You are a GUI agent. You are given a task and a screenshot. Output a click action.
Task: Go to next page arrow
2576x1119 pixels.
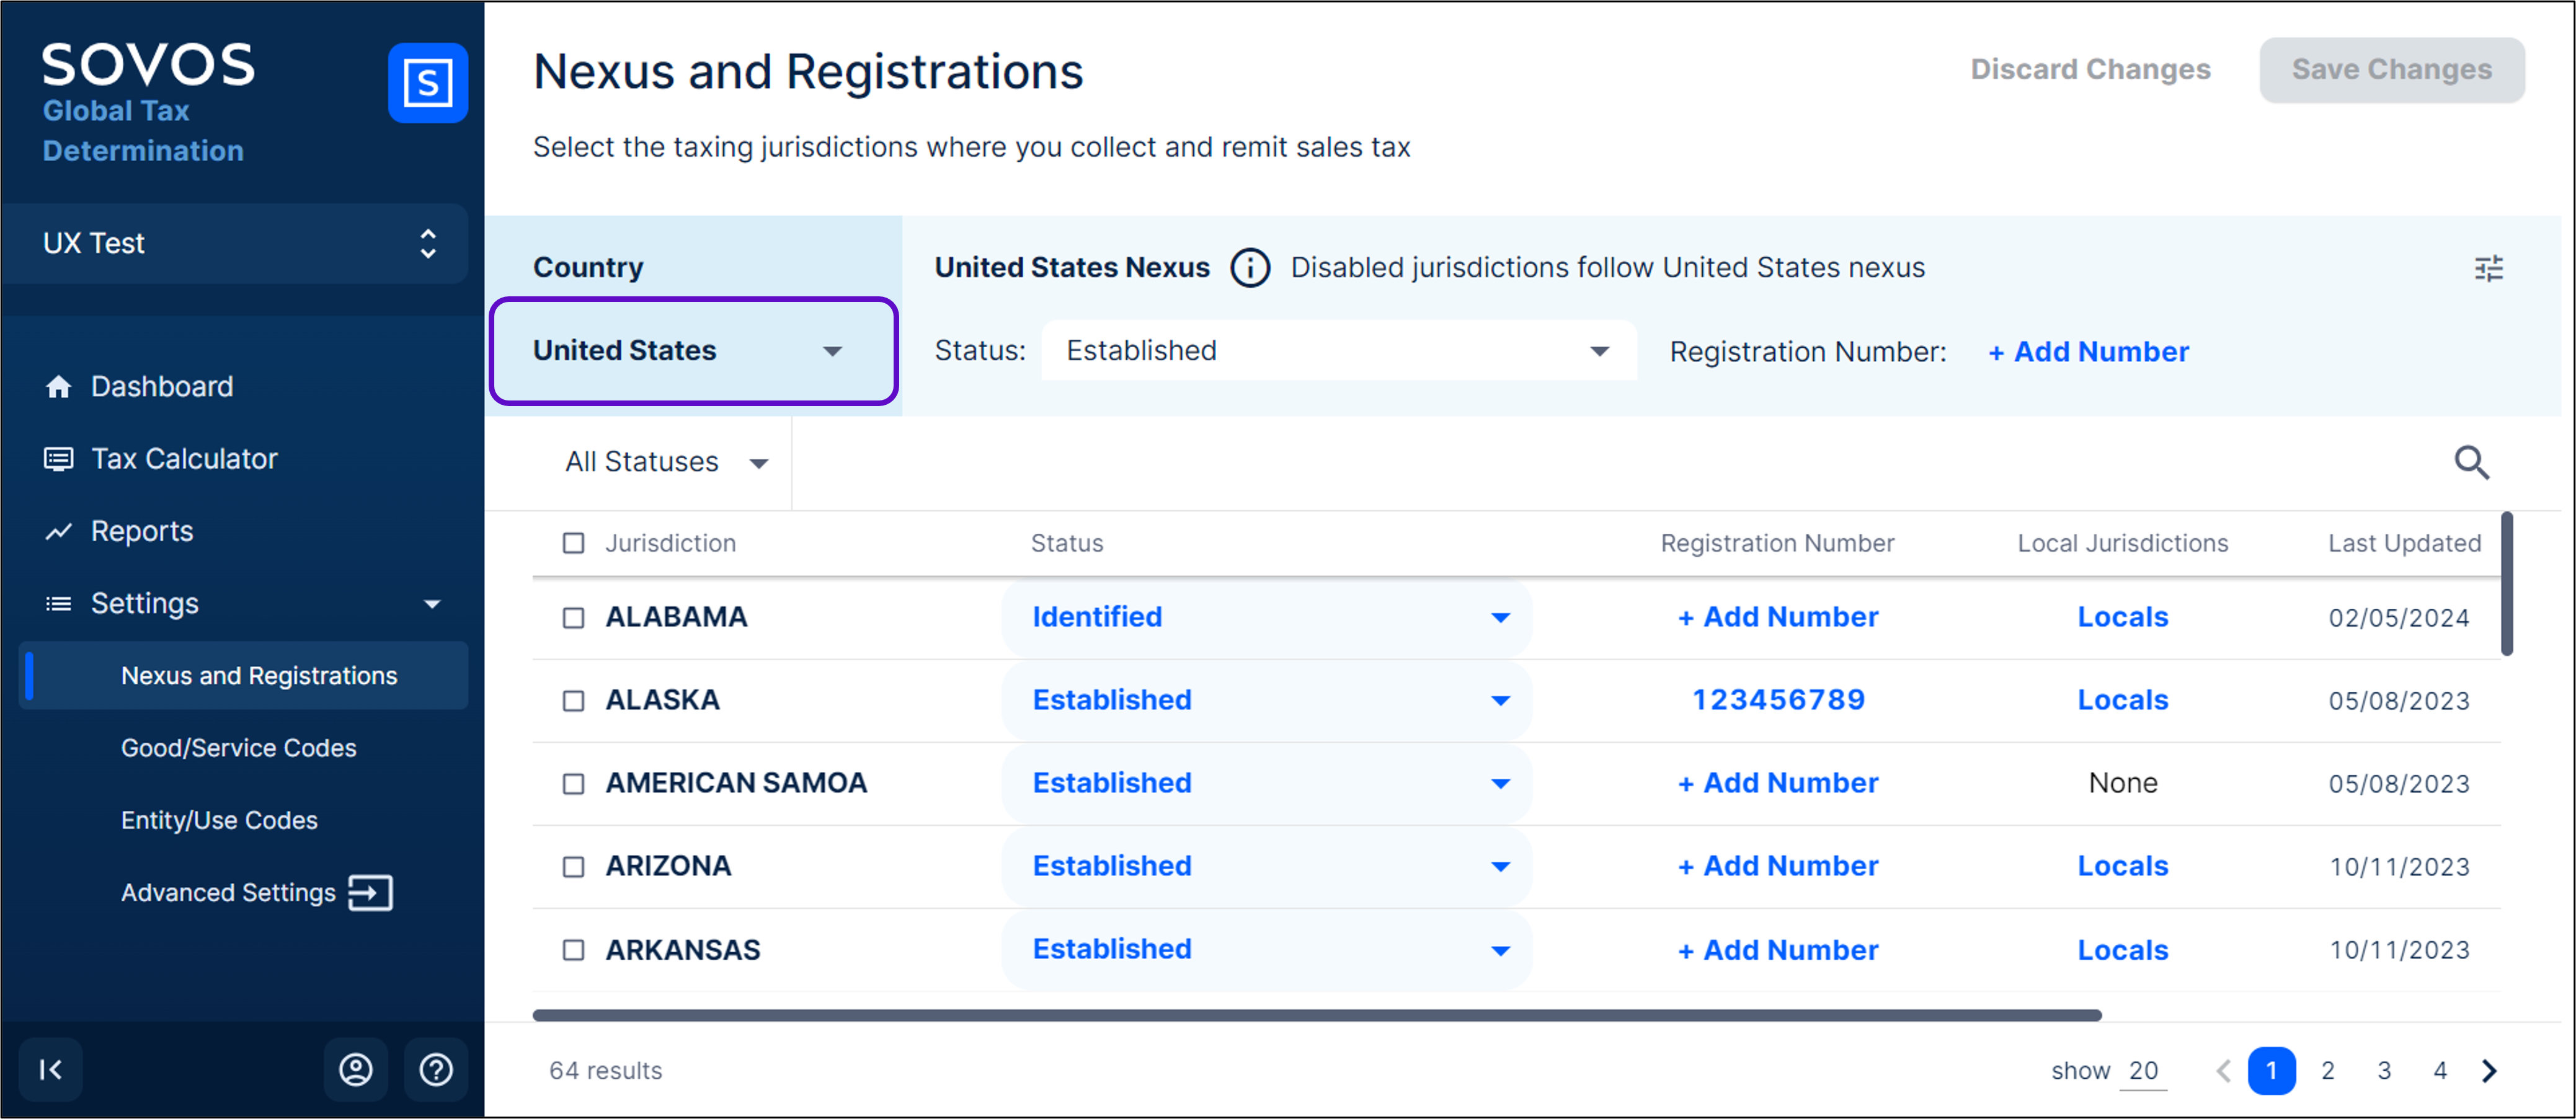2489,1070
